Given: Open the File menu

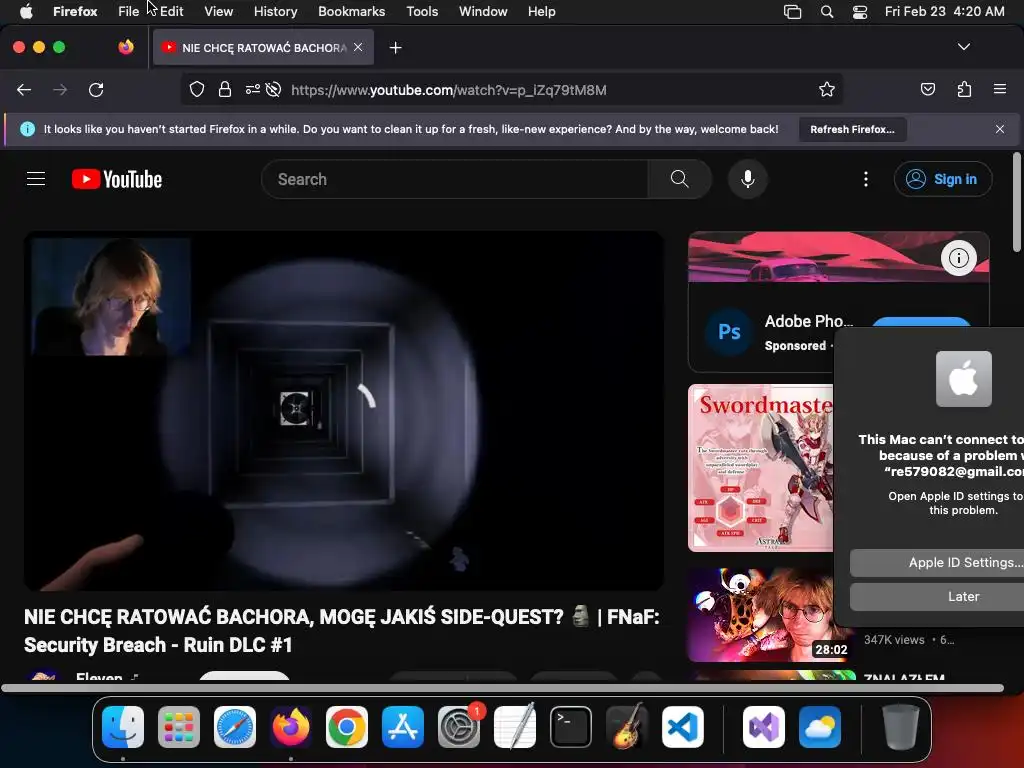Looking at the screenshot, I should 129,11.
